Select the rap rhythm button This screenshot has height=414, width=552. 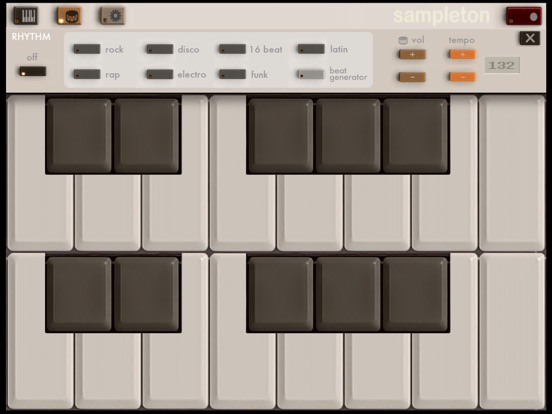point(87,74)
